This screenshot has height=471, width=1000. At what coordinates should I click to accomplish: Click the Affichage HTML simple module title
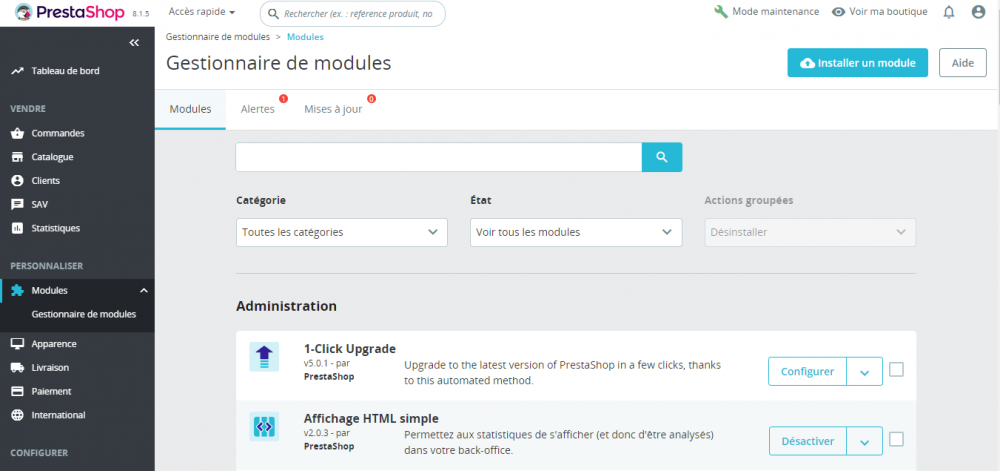[371, 419]
